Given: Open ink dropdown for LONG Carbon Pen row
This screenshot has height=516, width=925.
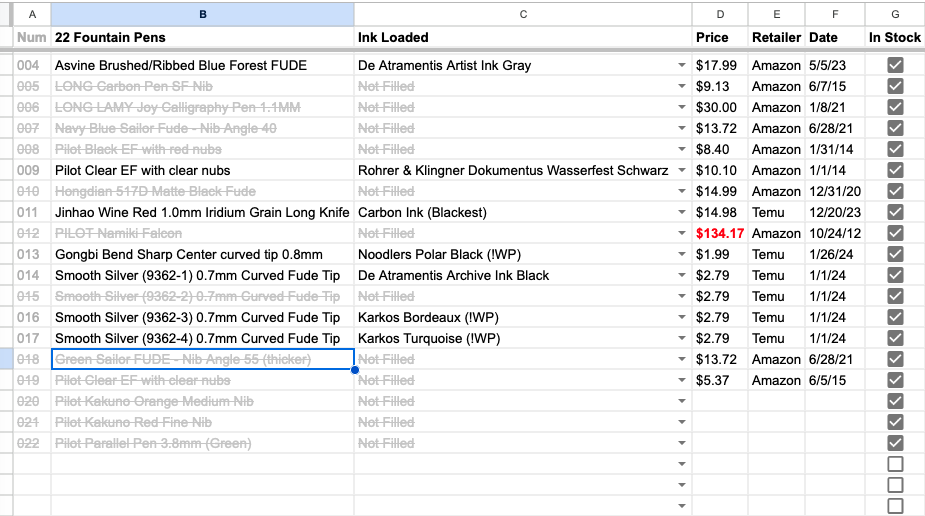Looking at the screenshot, I should click(681, 86).
